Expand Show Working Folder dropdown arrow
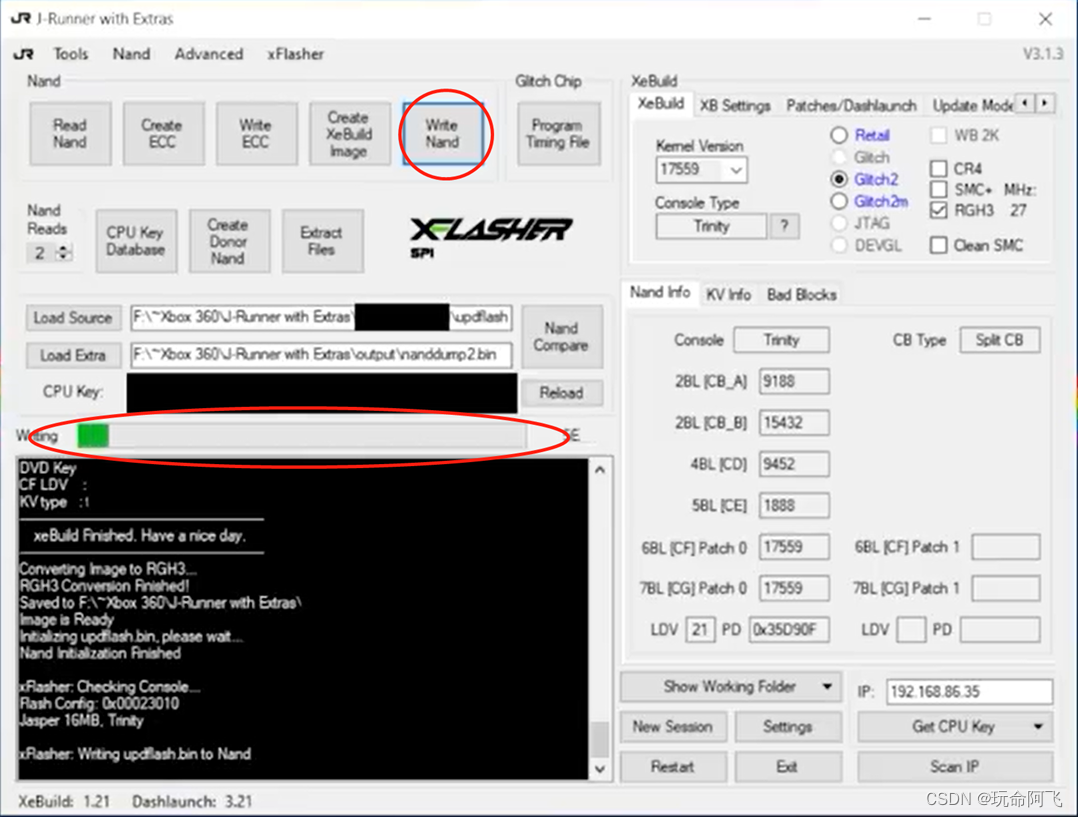The height and width of the screenshot is (817, 1078). pos(827,686)
